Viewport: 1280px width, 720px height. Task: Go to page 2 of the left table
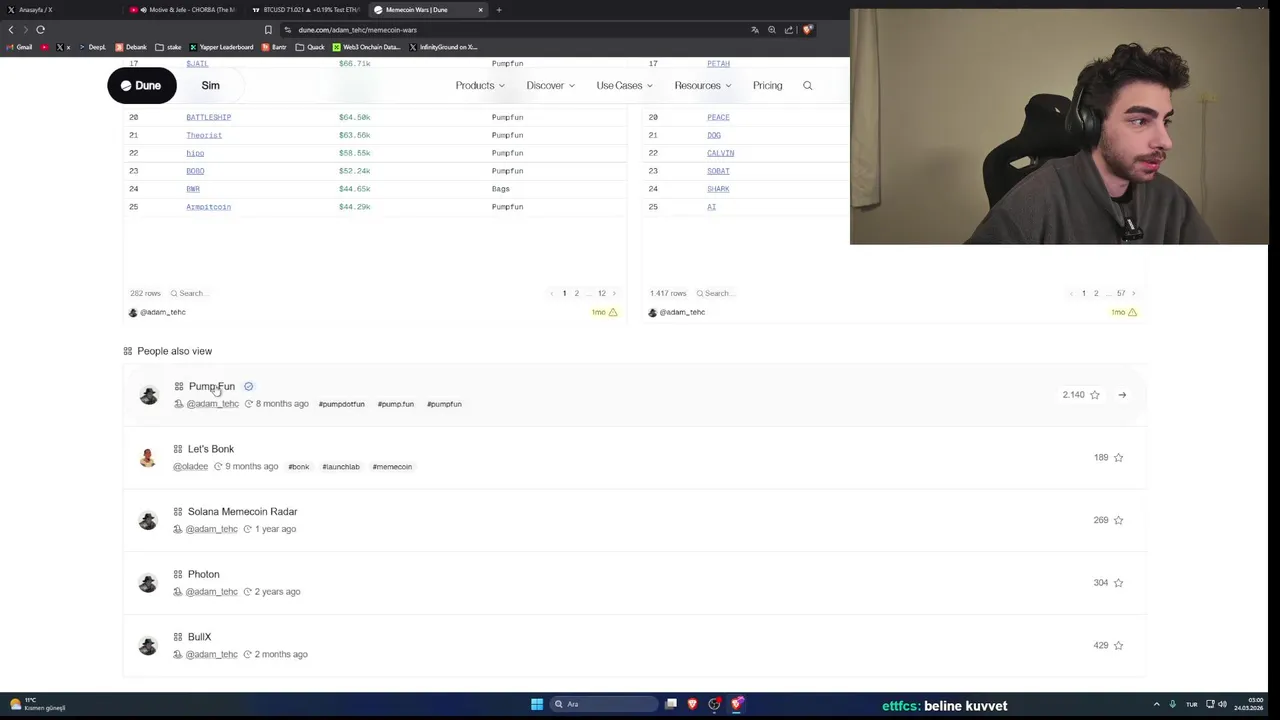click(577, 294)
